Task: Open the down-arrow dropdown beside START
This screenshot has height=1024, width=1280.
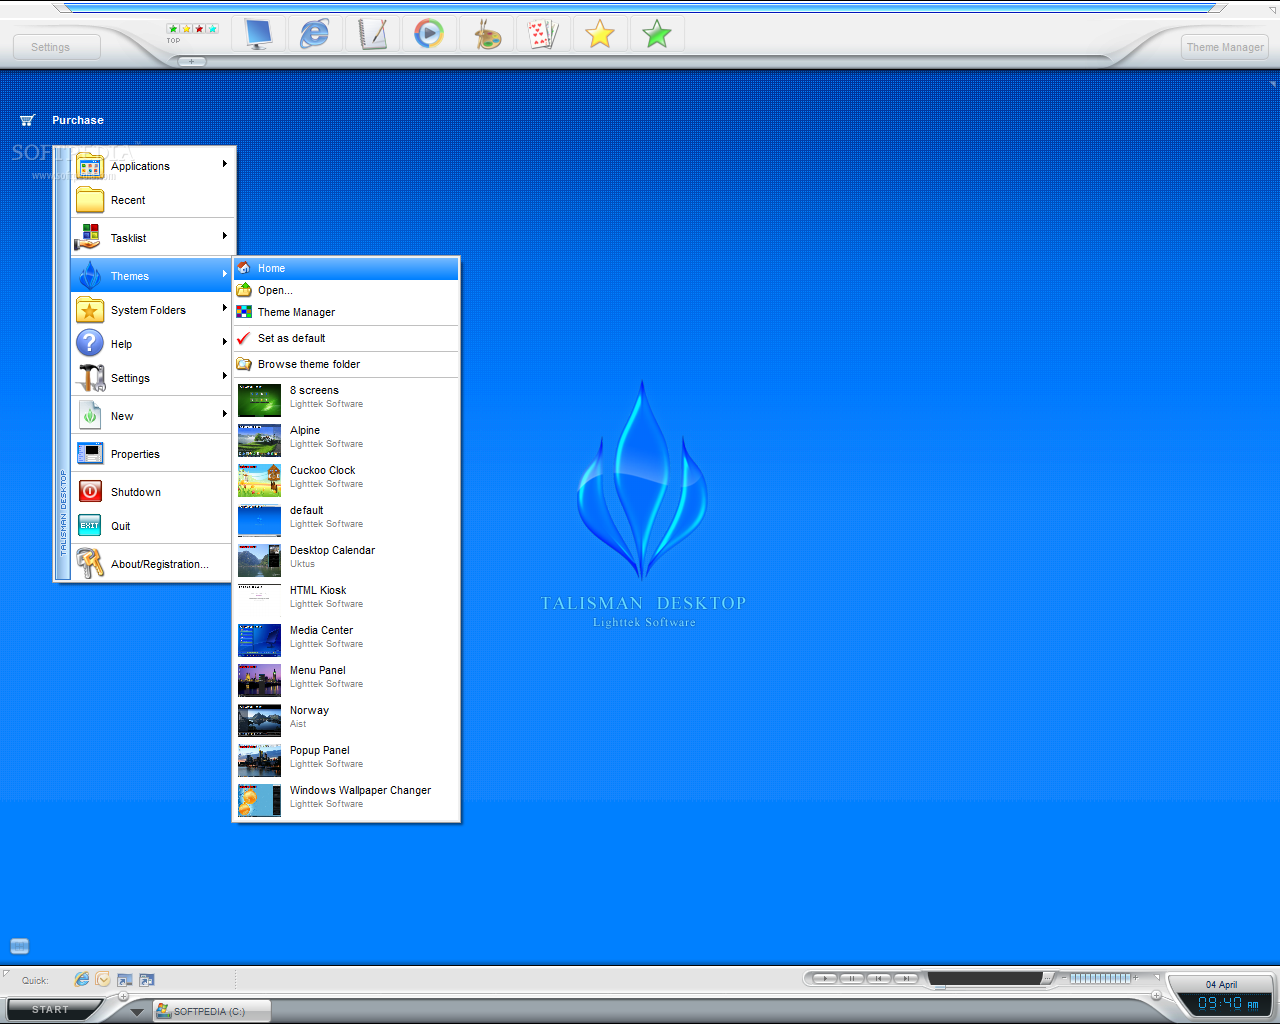Action: click(137, 1011)
